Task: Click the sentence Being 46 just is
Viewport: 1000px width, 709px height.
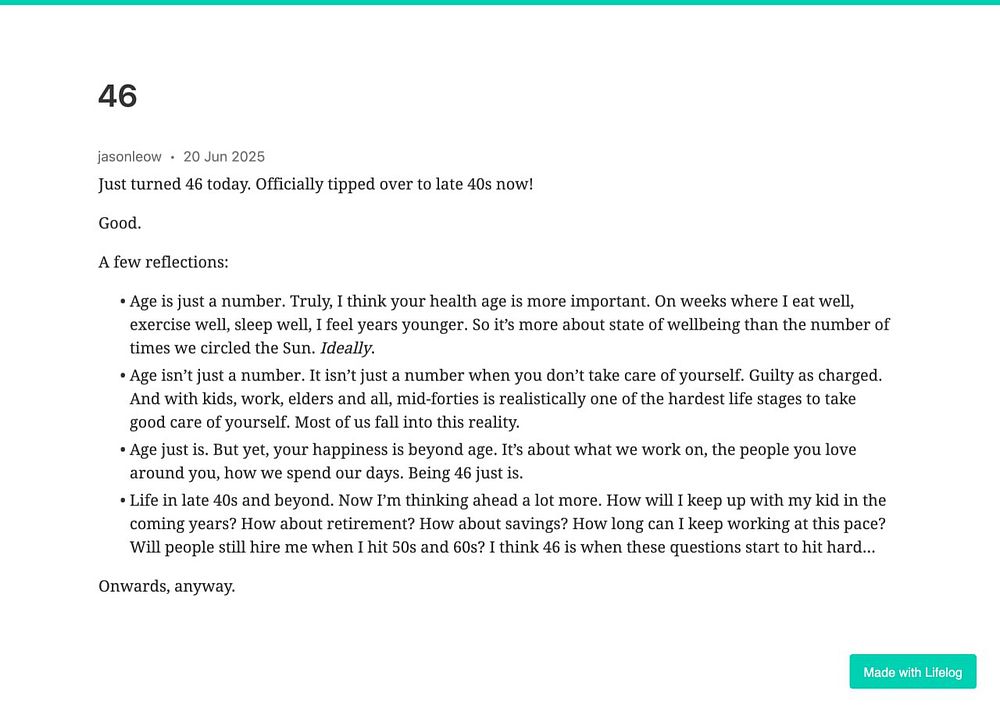Action: click(466, 473)
